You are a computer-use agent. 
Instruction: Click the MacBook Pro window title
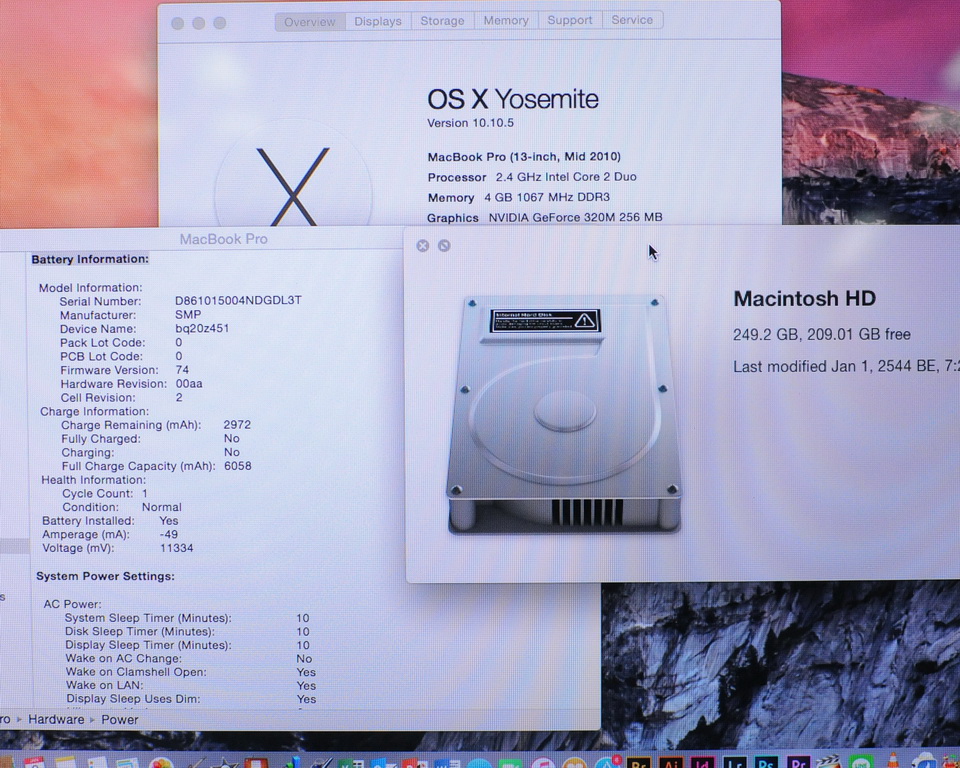click(223, 239)
